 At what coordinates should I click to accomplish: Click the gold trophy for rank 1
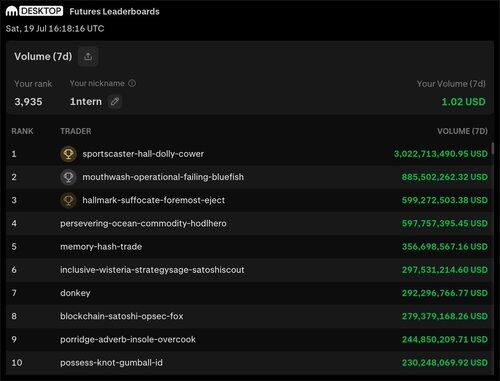pos(68,154)
